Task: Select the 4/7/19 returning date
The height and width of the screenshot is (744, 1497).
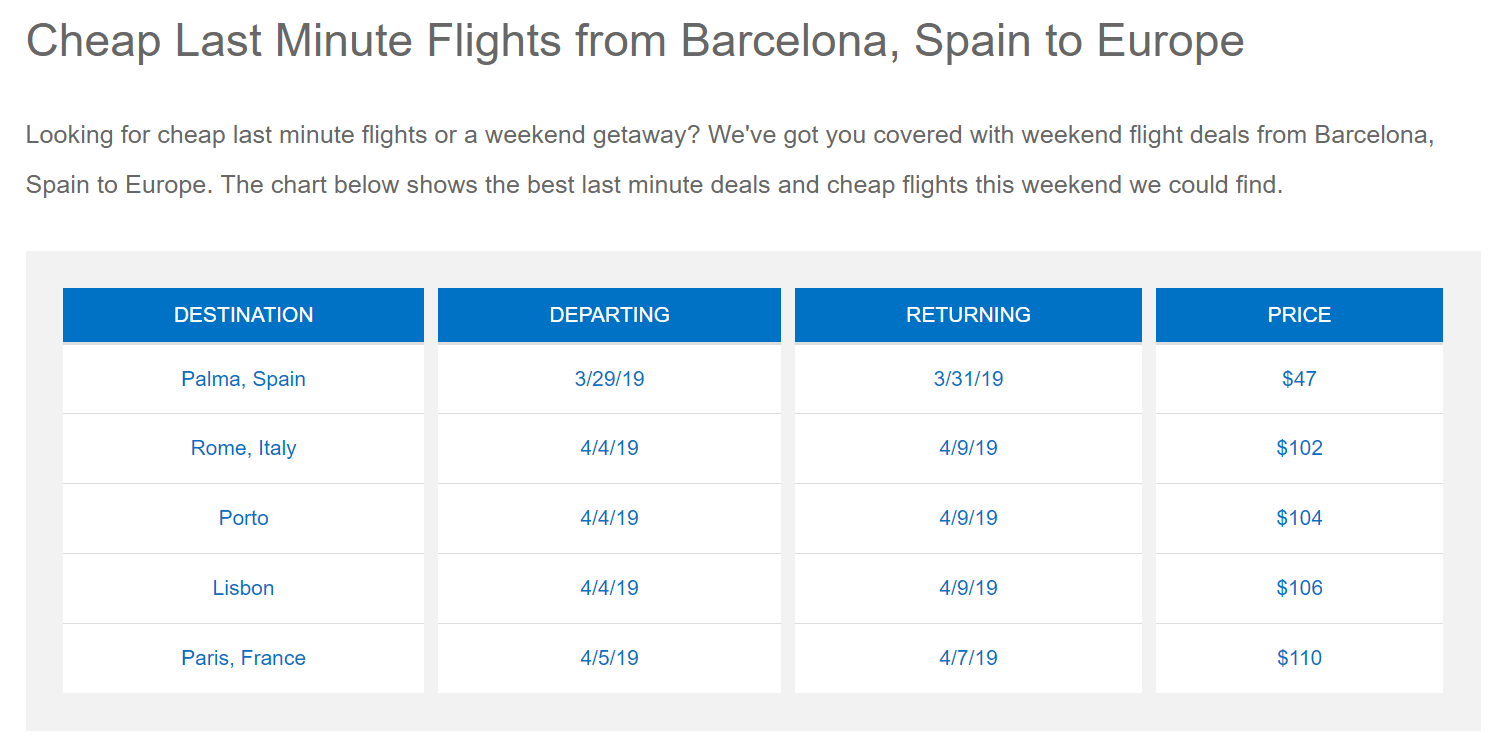Action: pyautogui.click(x=968, y=658)
